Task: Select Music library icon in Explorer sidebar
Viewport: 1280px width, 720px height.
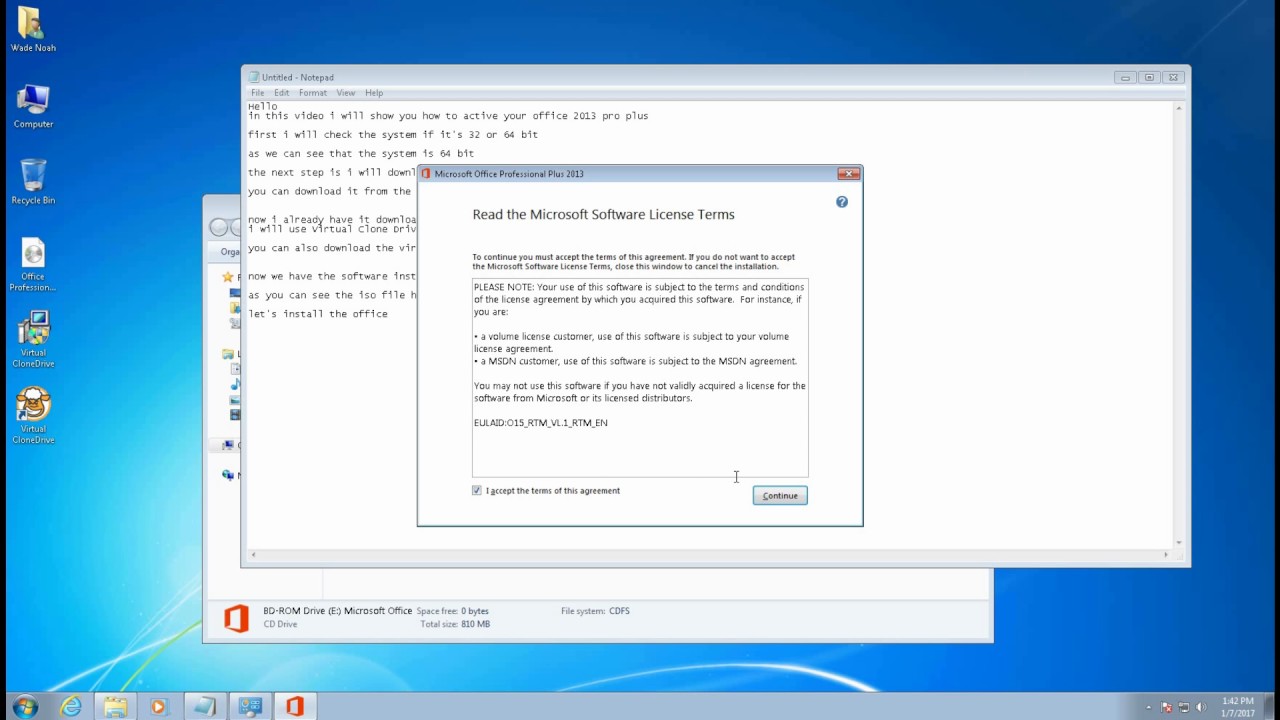Action: click(235, 385)
